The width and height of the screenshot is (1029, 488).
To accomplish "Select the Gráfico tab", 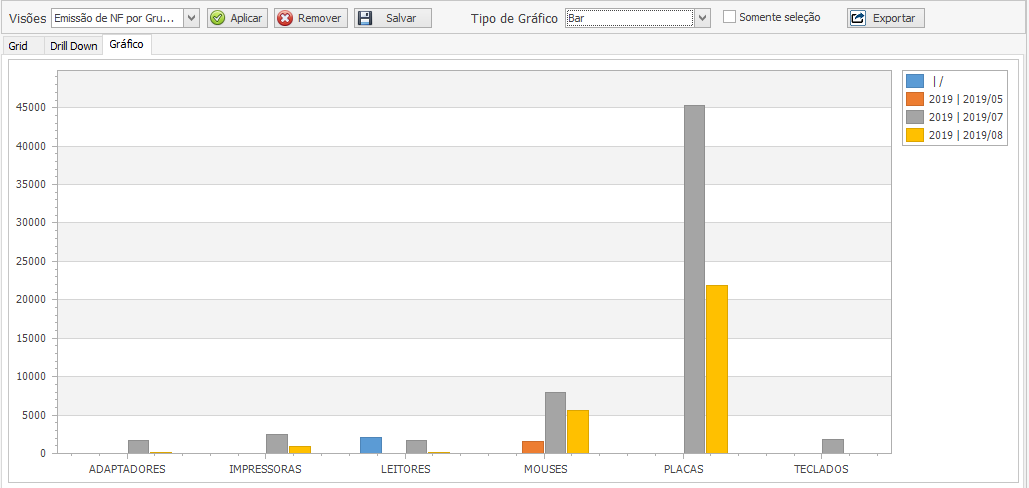I will coord(126,45).
